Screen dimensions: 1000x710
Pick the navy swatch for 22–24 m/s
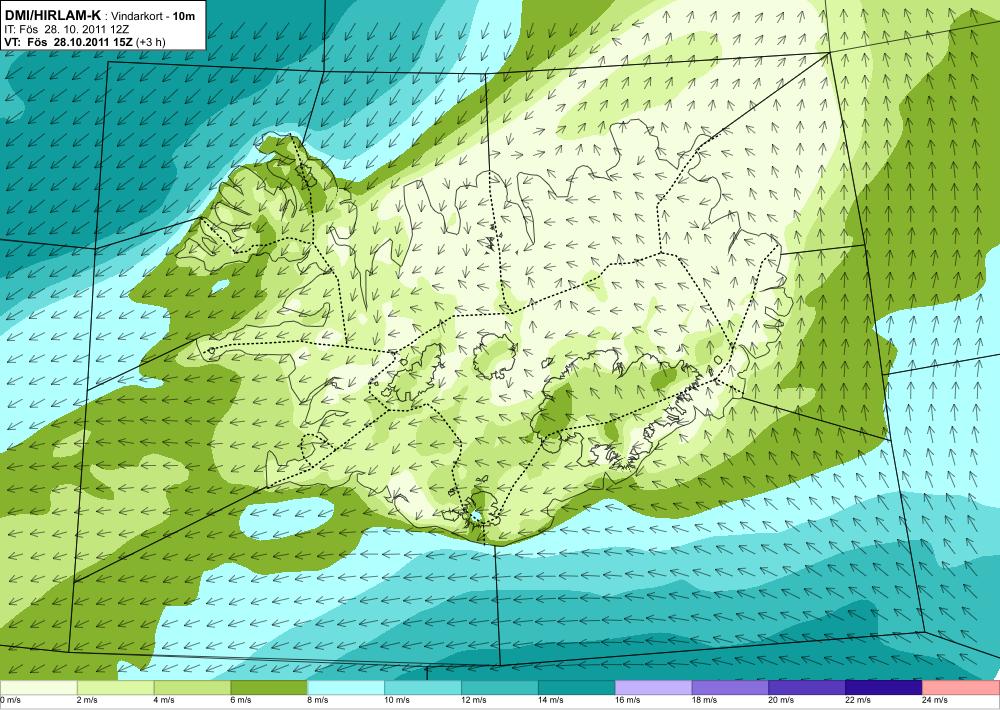pyautogui.click(x=884, y=688)
